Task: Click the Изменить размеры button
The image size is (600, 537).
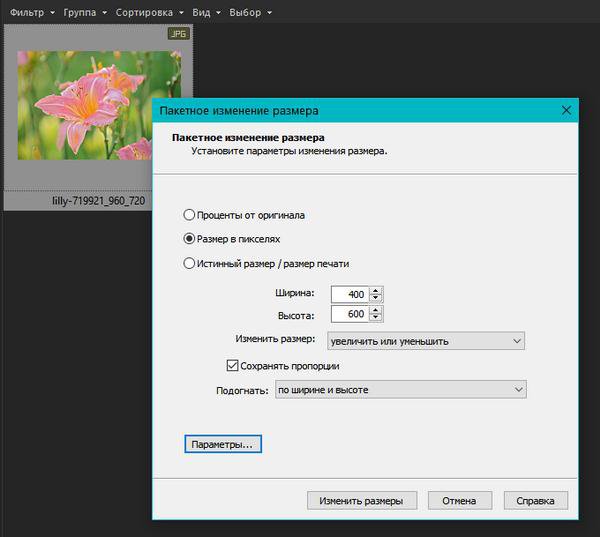Action: coord(362,501)
